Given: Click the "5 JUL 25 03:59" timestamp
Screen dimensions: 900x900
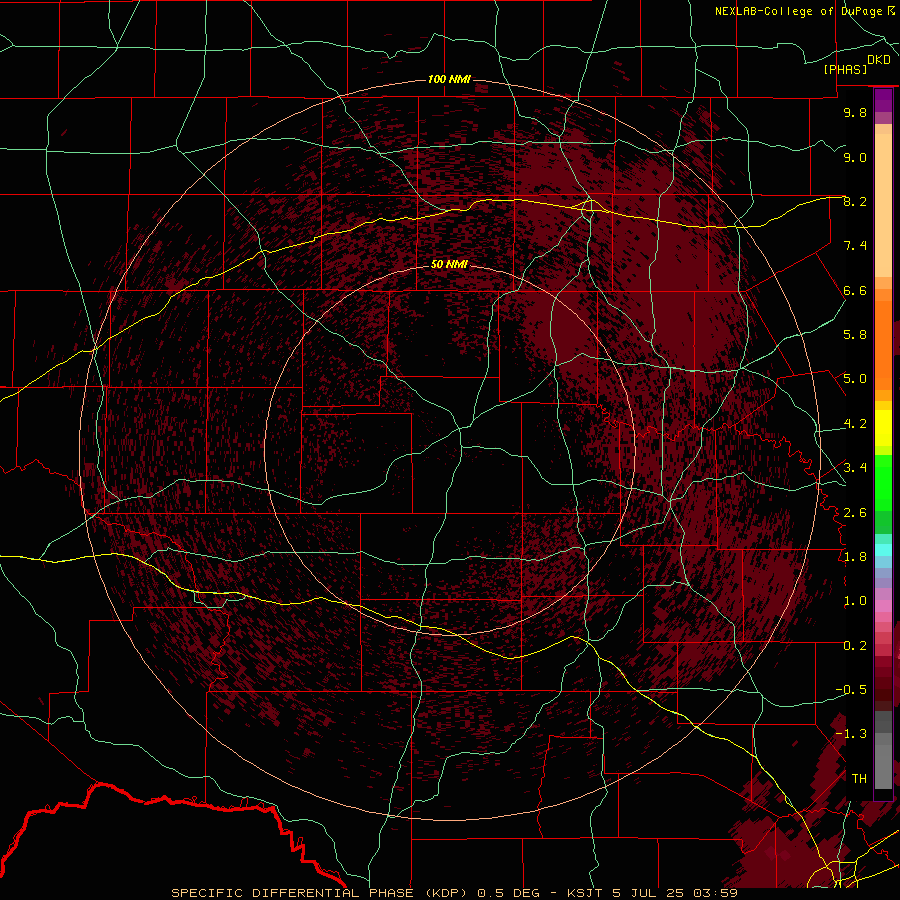Looking at the screenshot, I should tap(674, 893).
